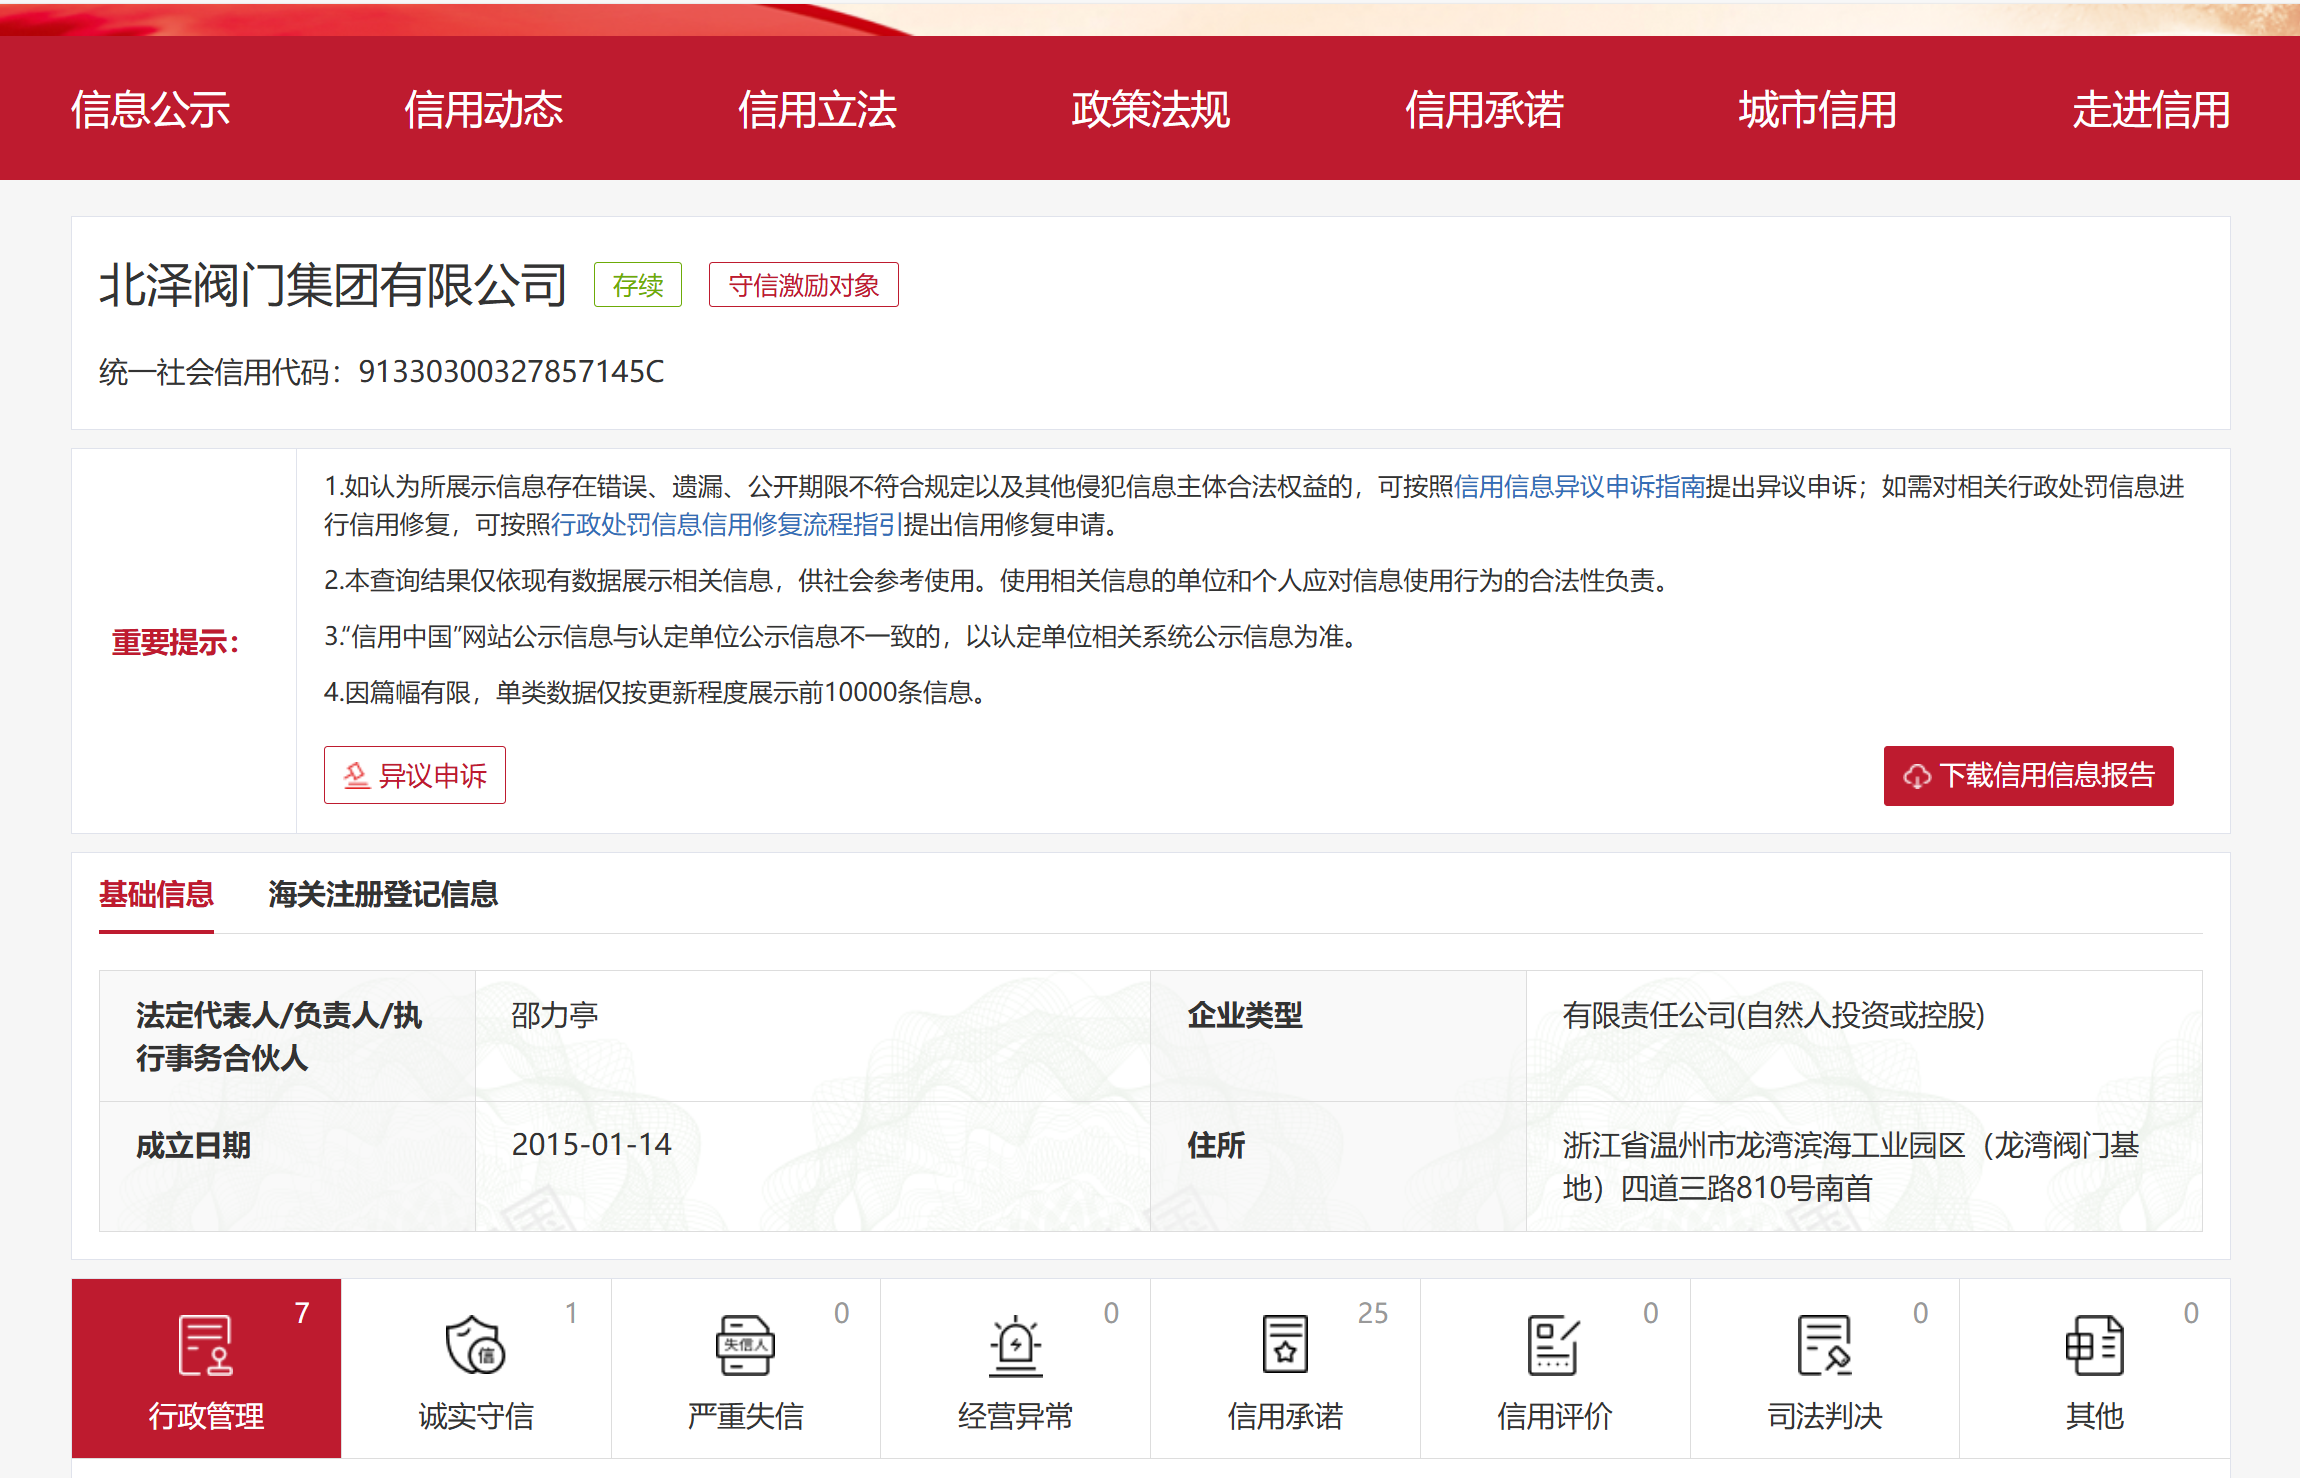
Task: Select the 信用评价 category icon
Action: tap(1554, 1346)
